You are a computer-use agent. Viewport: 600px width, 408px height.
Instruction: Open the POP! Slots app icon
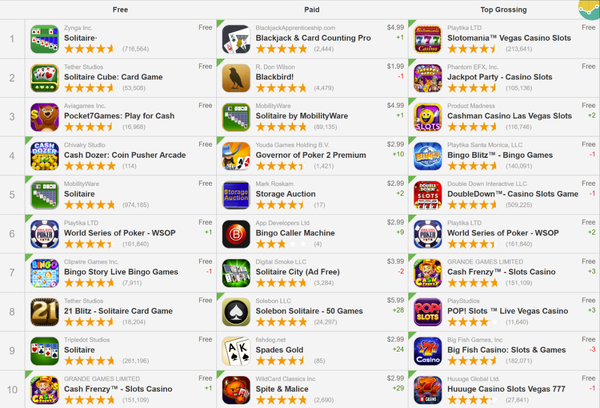(428, 312)
